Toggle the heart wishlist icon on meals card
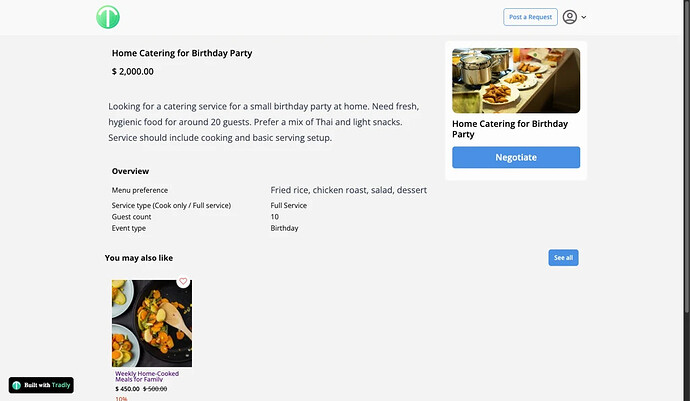690x401 pixels. click(183, 282)
